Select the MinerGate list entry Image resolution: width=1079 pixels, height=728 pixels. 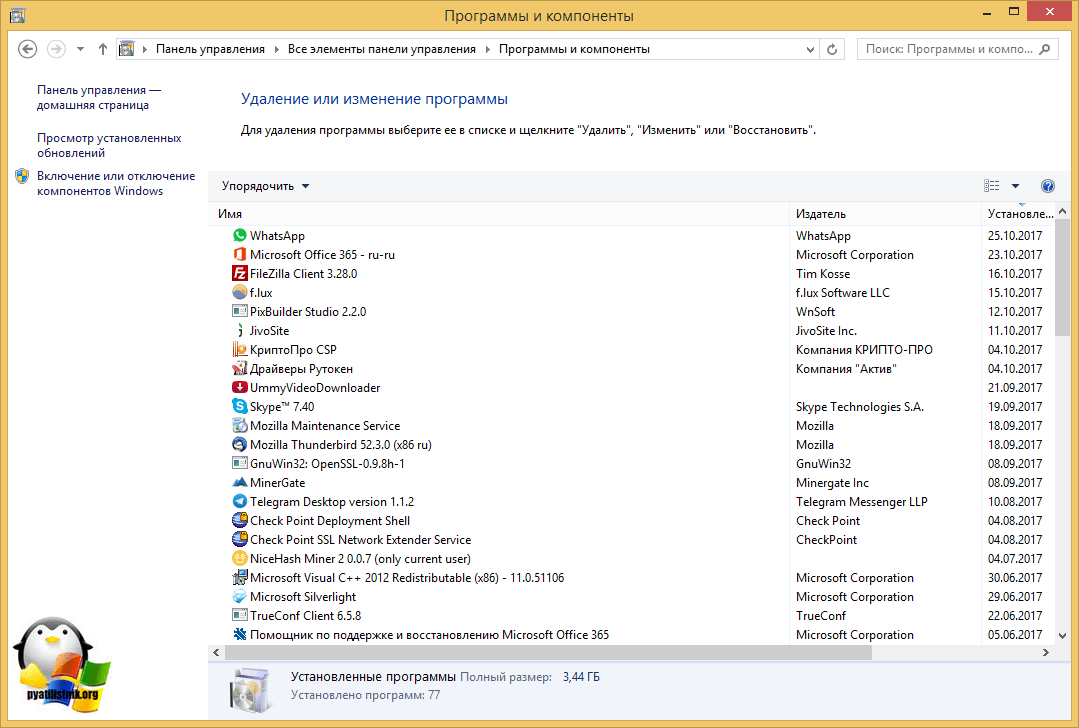coord(277,483)
